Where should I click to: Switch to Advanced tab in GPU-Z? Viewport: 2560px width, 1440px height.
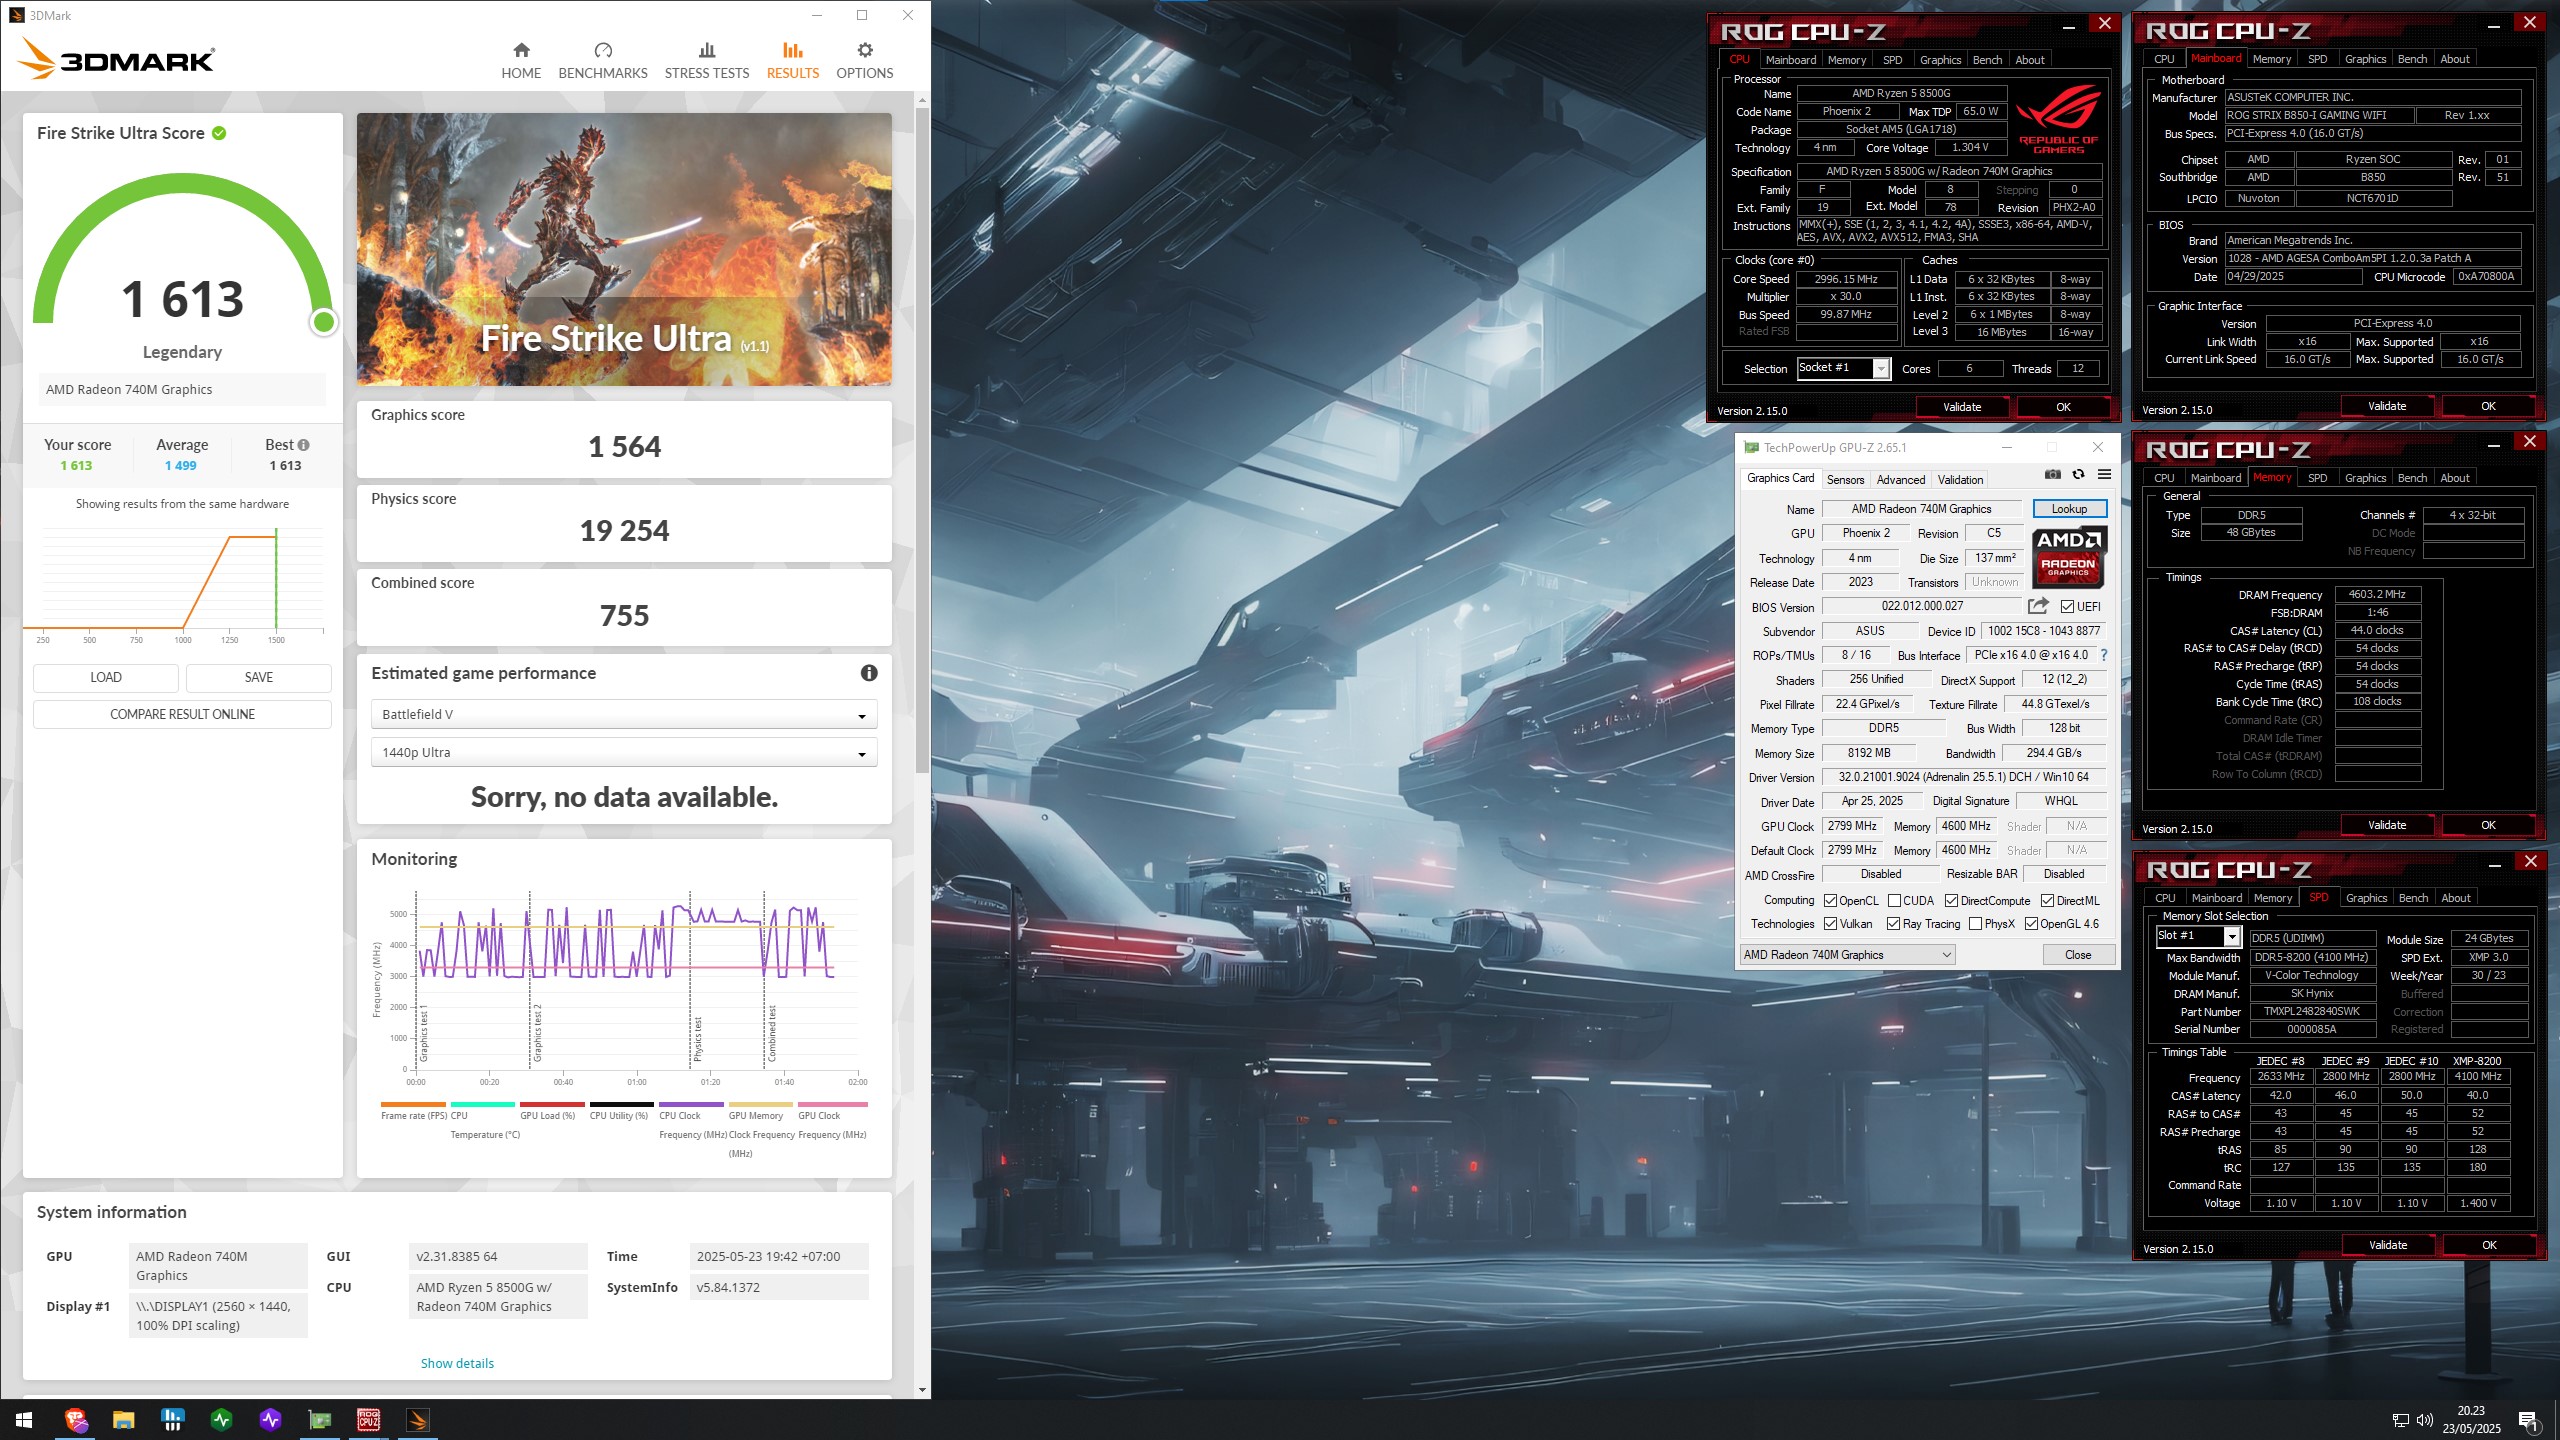[x=1900, y=480]
